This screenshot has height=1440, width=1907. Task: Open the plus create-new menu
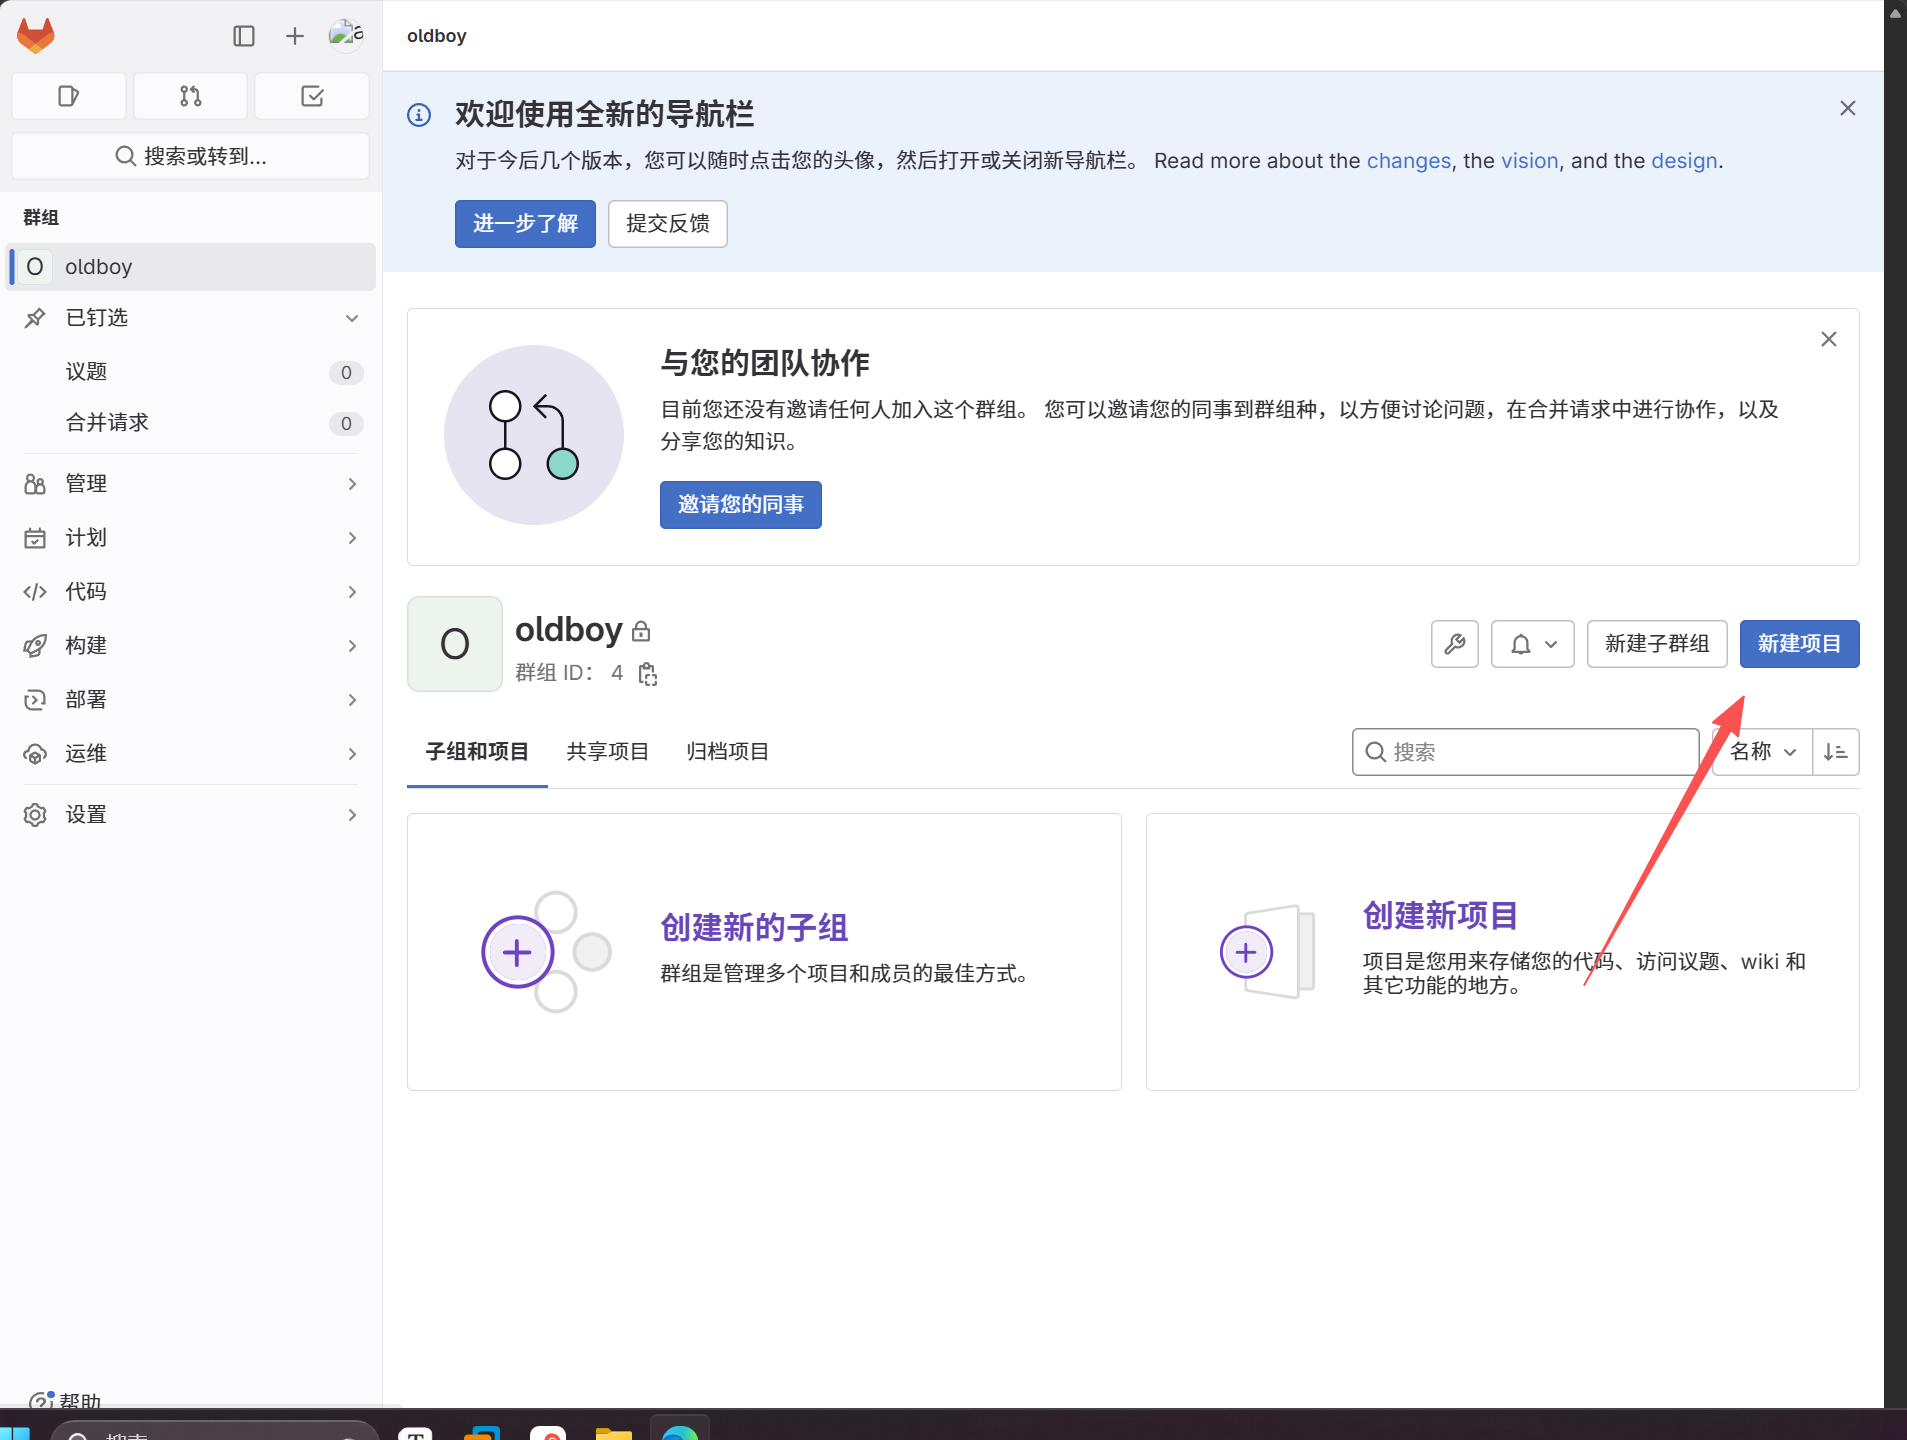[x=295, y=36]
